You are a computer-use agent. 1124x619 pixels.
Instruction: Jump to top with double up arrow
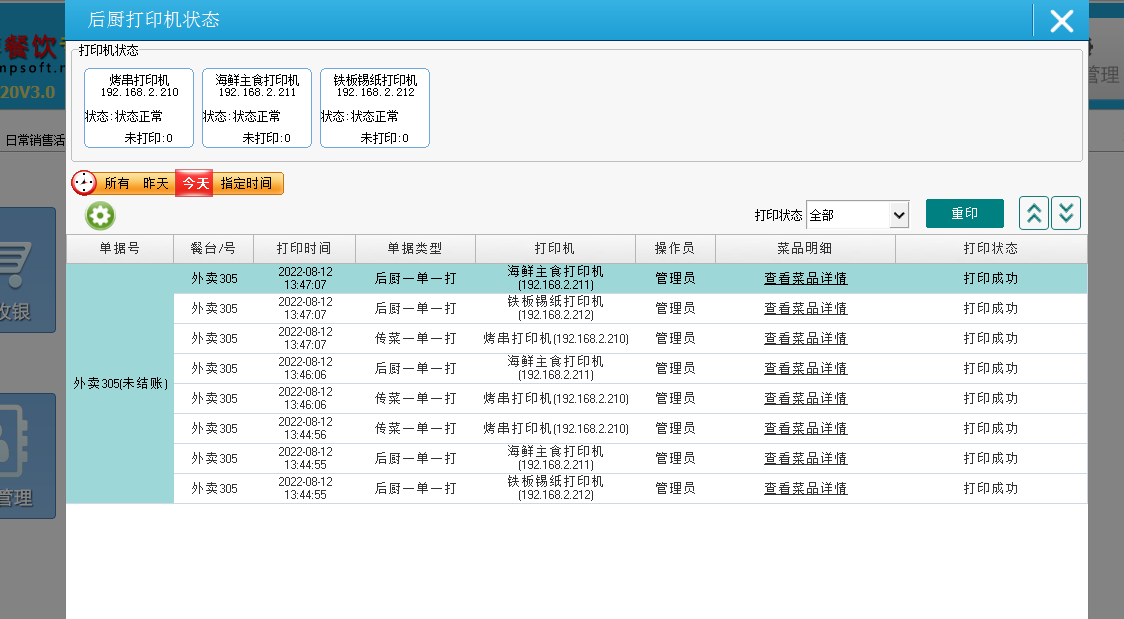pos(1033,213)
